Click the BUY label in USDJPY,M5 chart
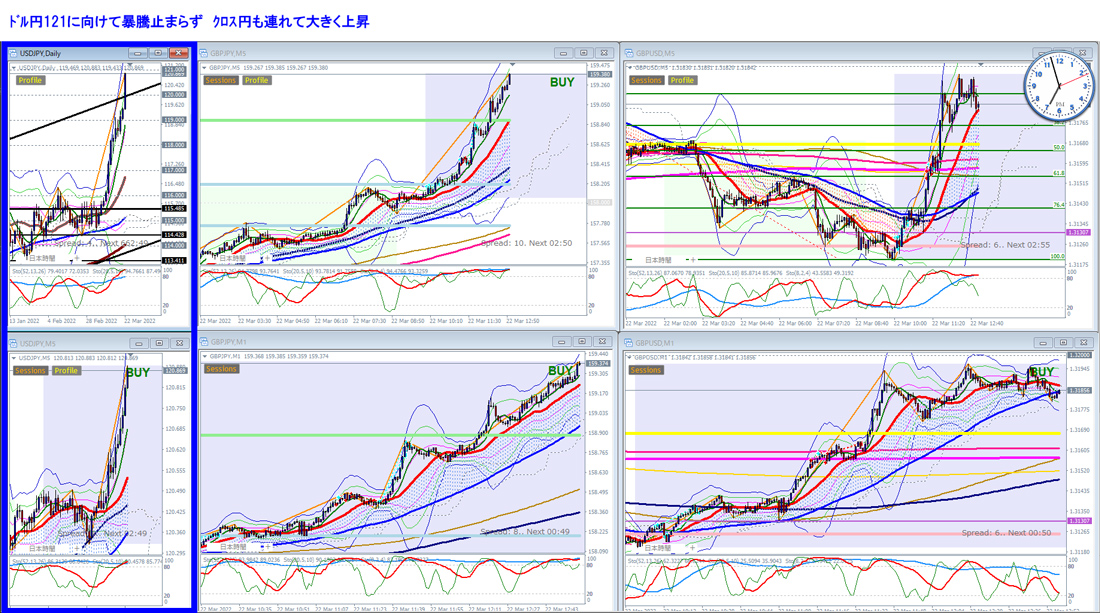Viewport: 1100px width, 613px height. point(138,373)
